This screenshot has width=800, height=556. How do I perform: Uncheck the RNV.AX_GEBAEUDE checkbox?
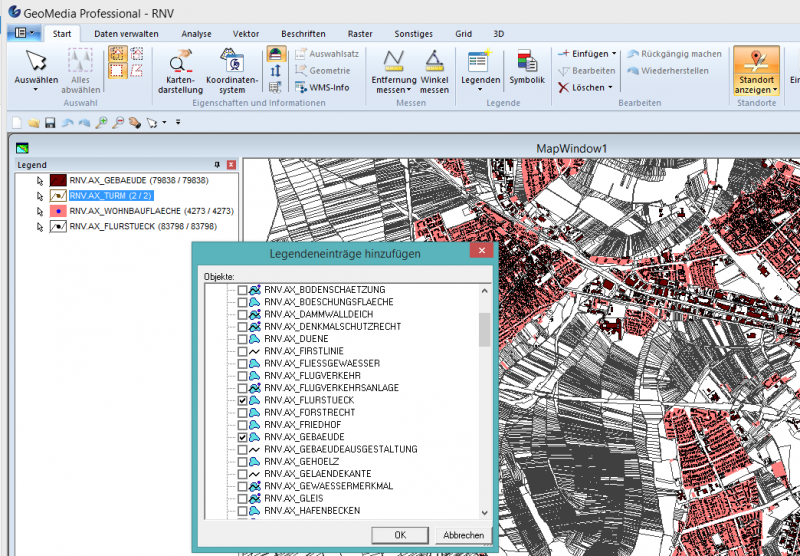(243, 437)
